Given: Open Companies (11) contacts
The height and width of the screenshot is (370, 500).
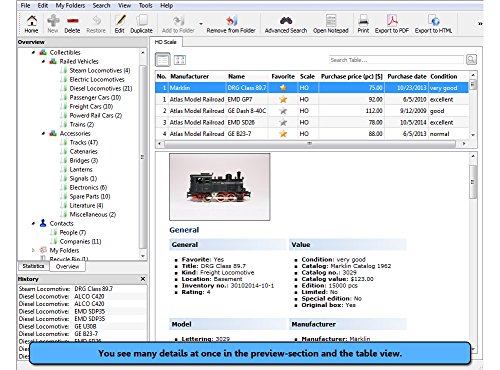Looking at the screenshot, I should pos(80,241).
